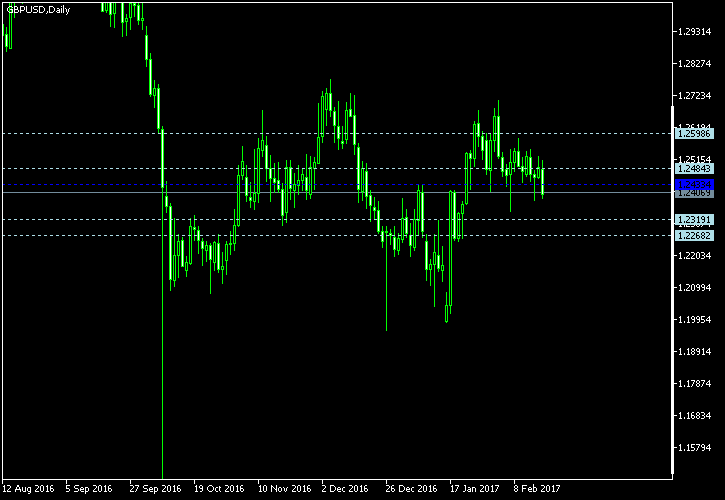725x500 pixels.
Task: Click the 1.20994 price axis label
Action: (x=694, y=288)
